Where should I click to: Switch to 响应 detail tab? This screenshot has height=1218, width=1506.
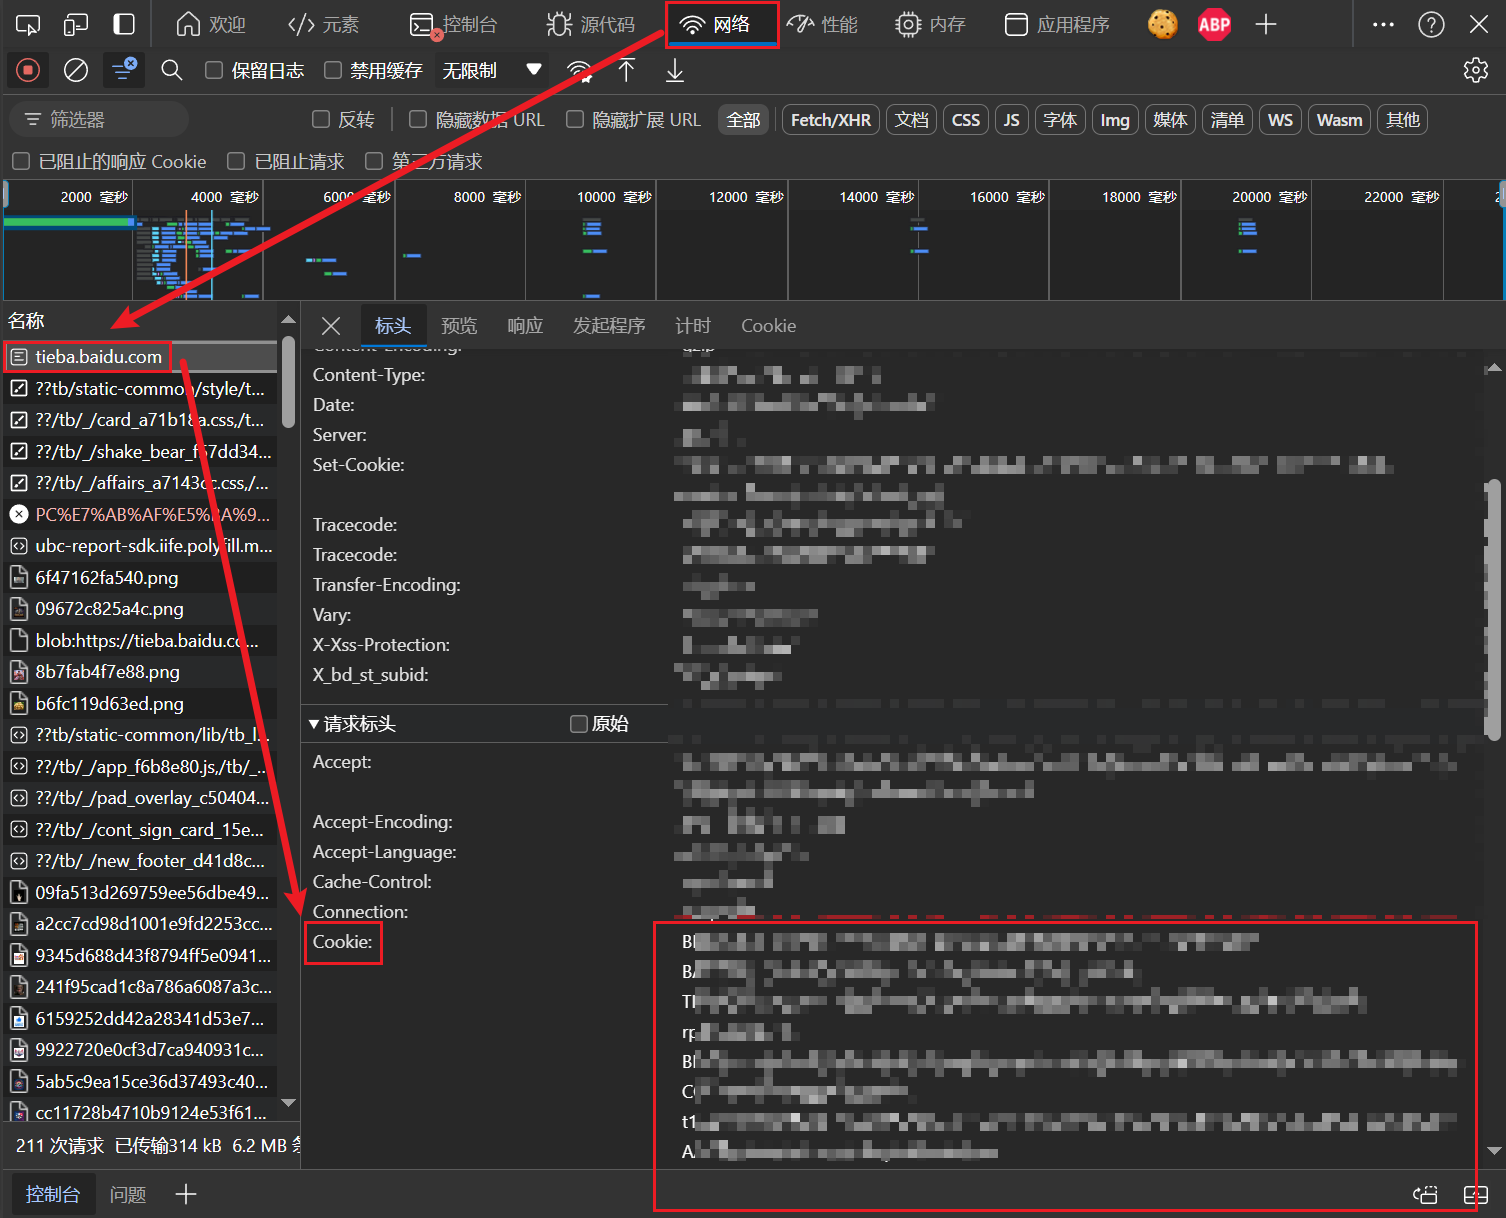tap(525, 326)
